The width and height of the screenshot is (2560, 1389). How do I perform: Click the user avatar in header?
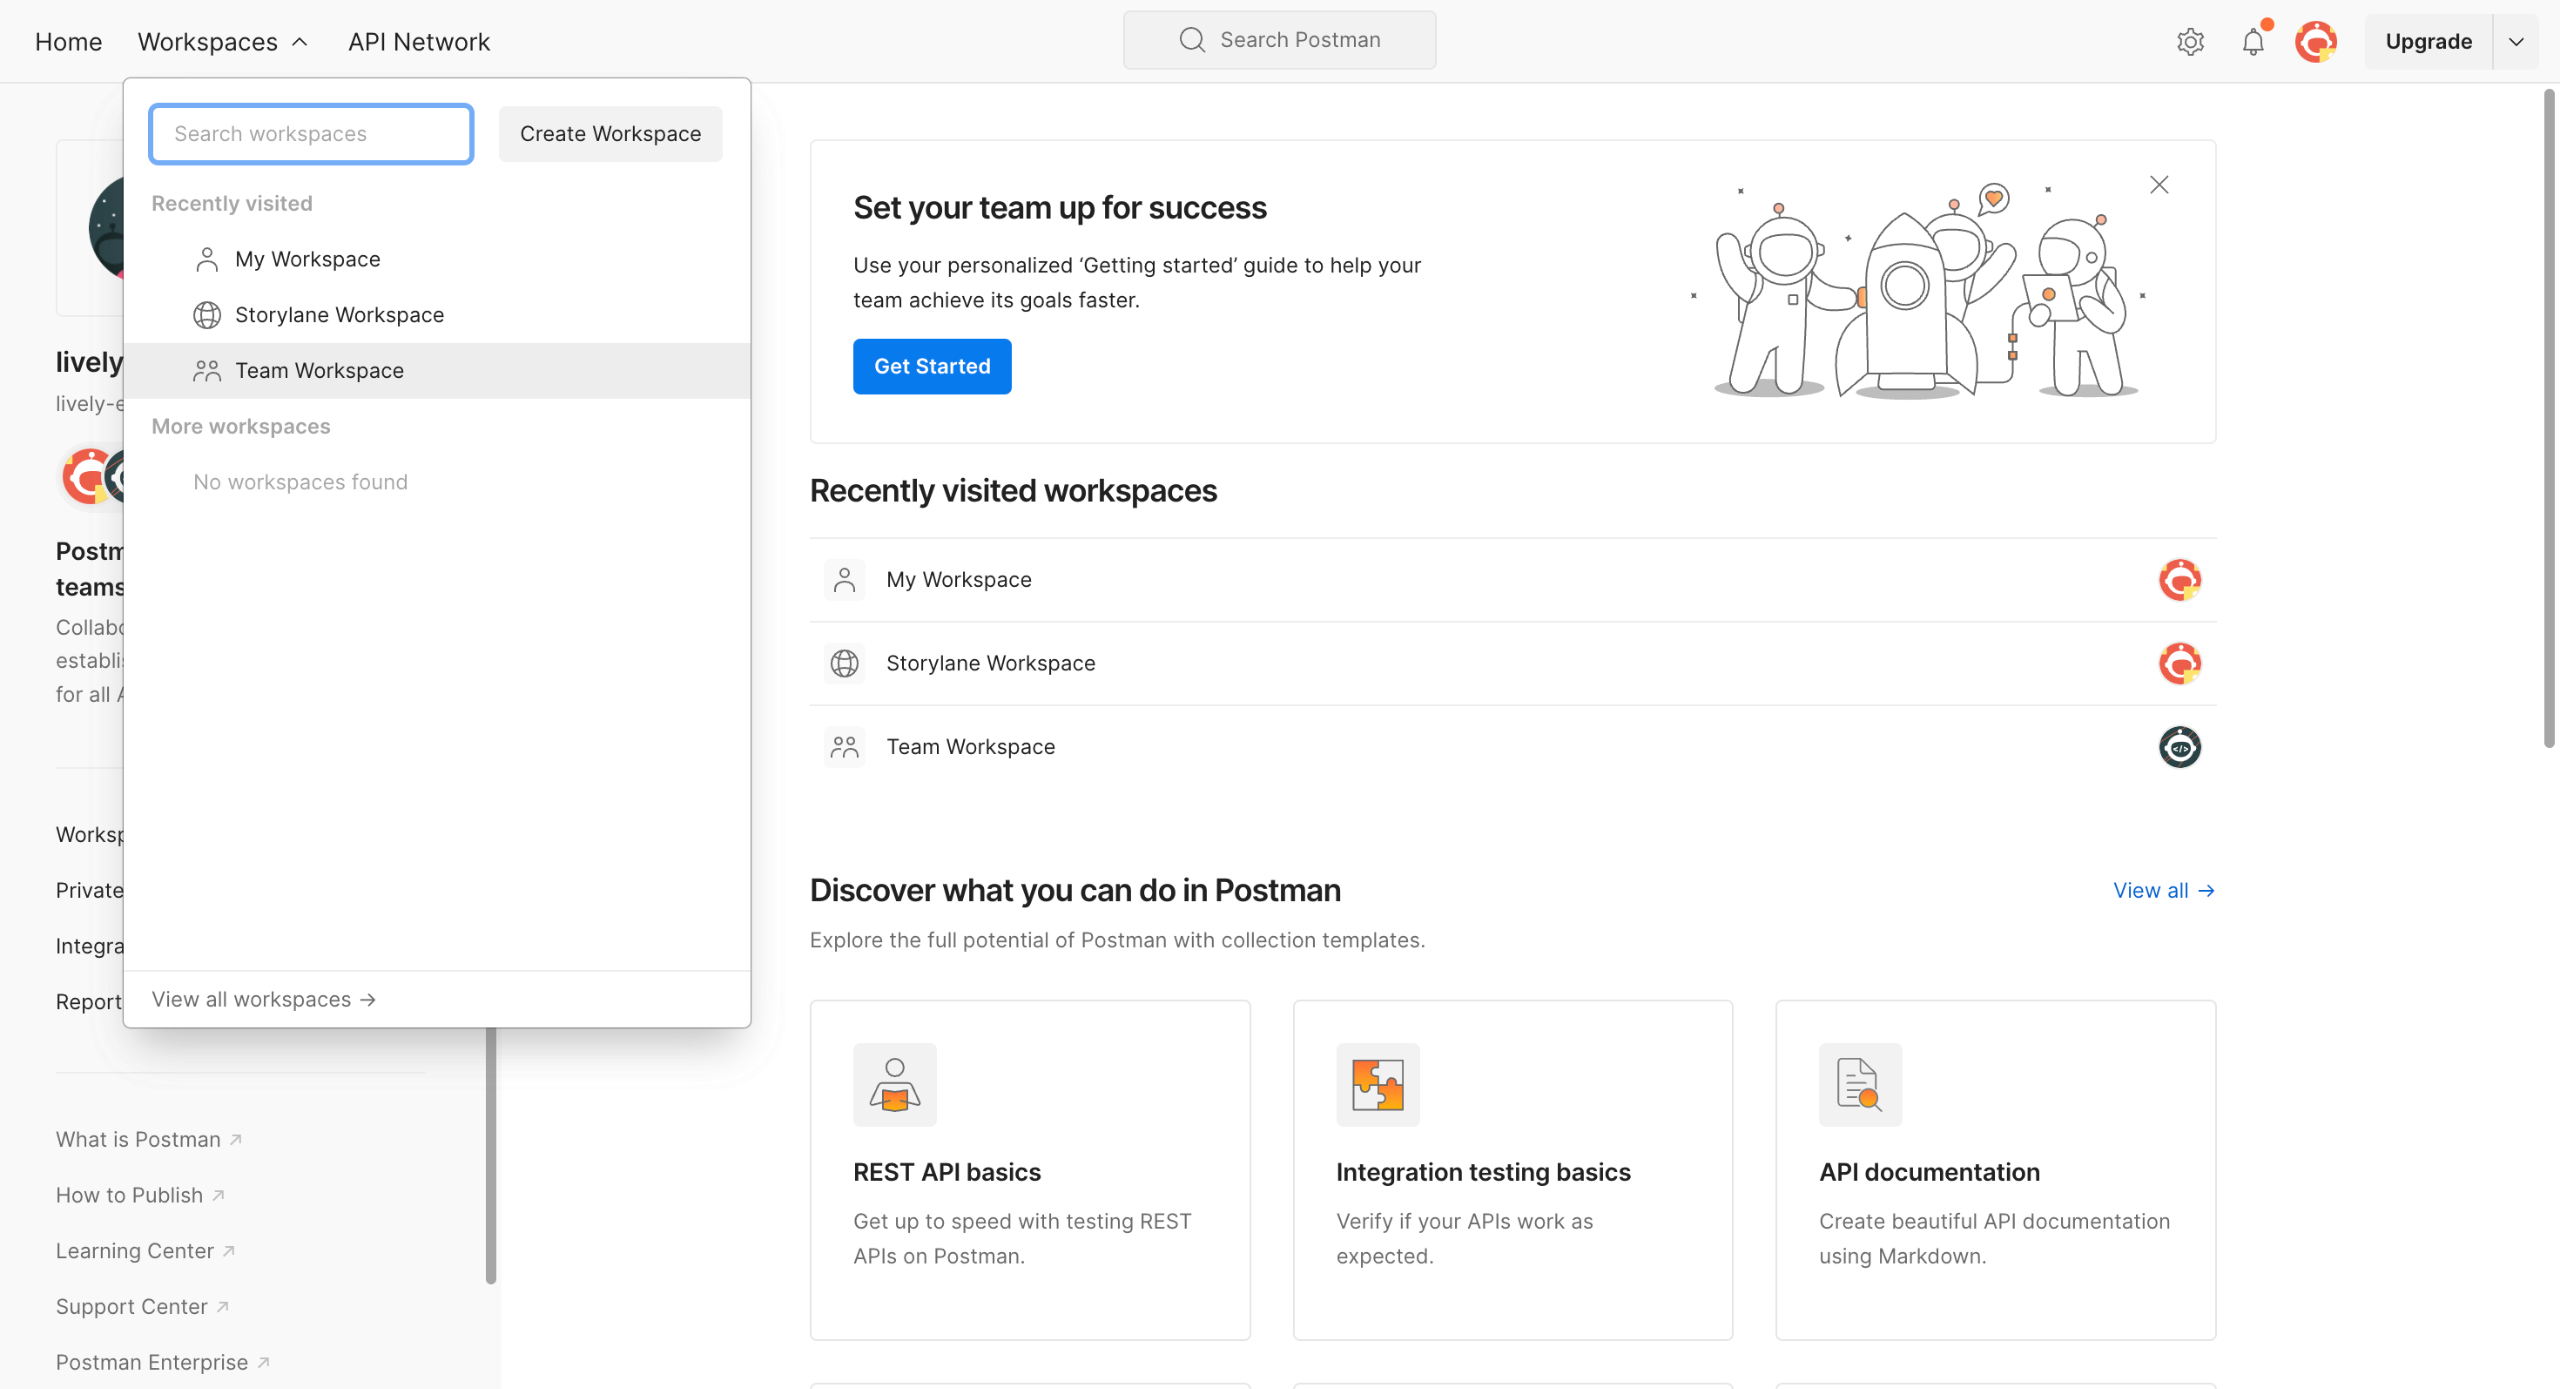2315,41
